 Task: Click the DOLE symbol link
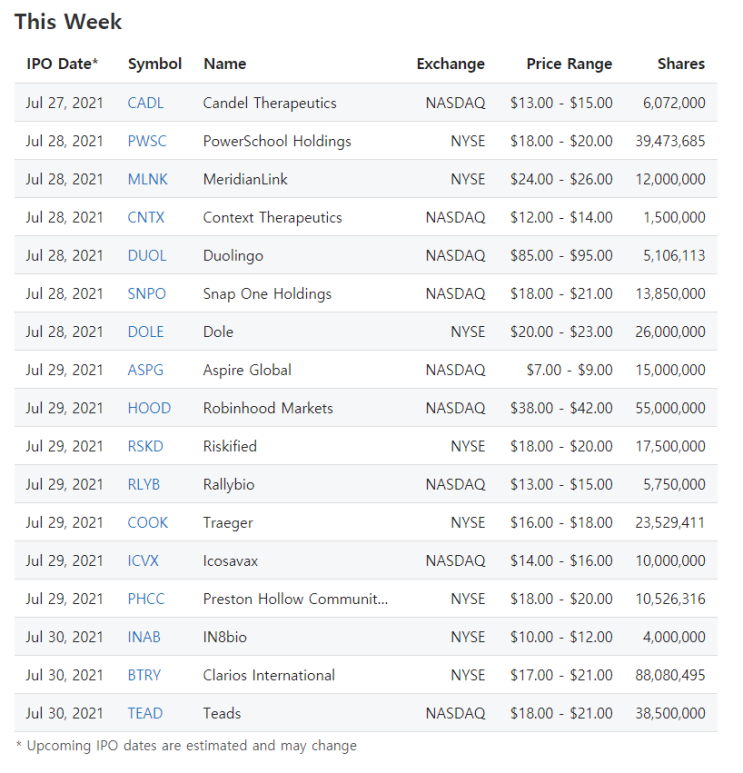pos(145,332)
